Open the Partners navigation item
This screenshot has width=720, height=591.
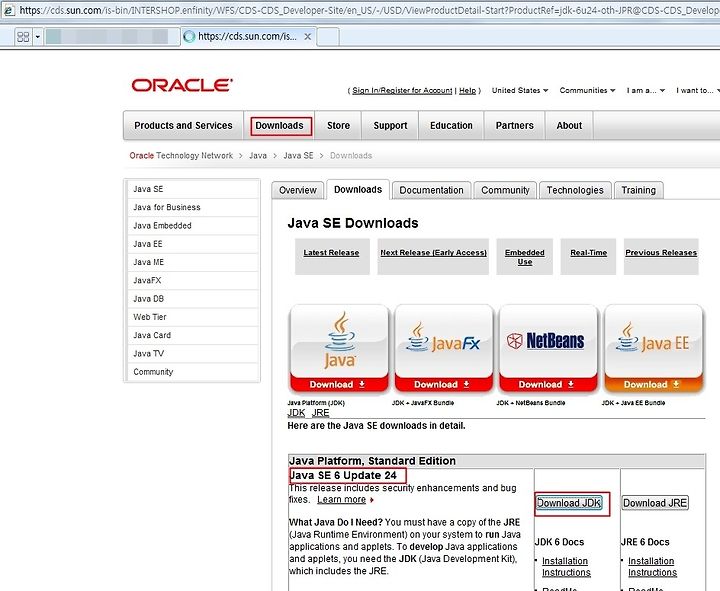[x=514, y=125]
